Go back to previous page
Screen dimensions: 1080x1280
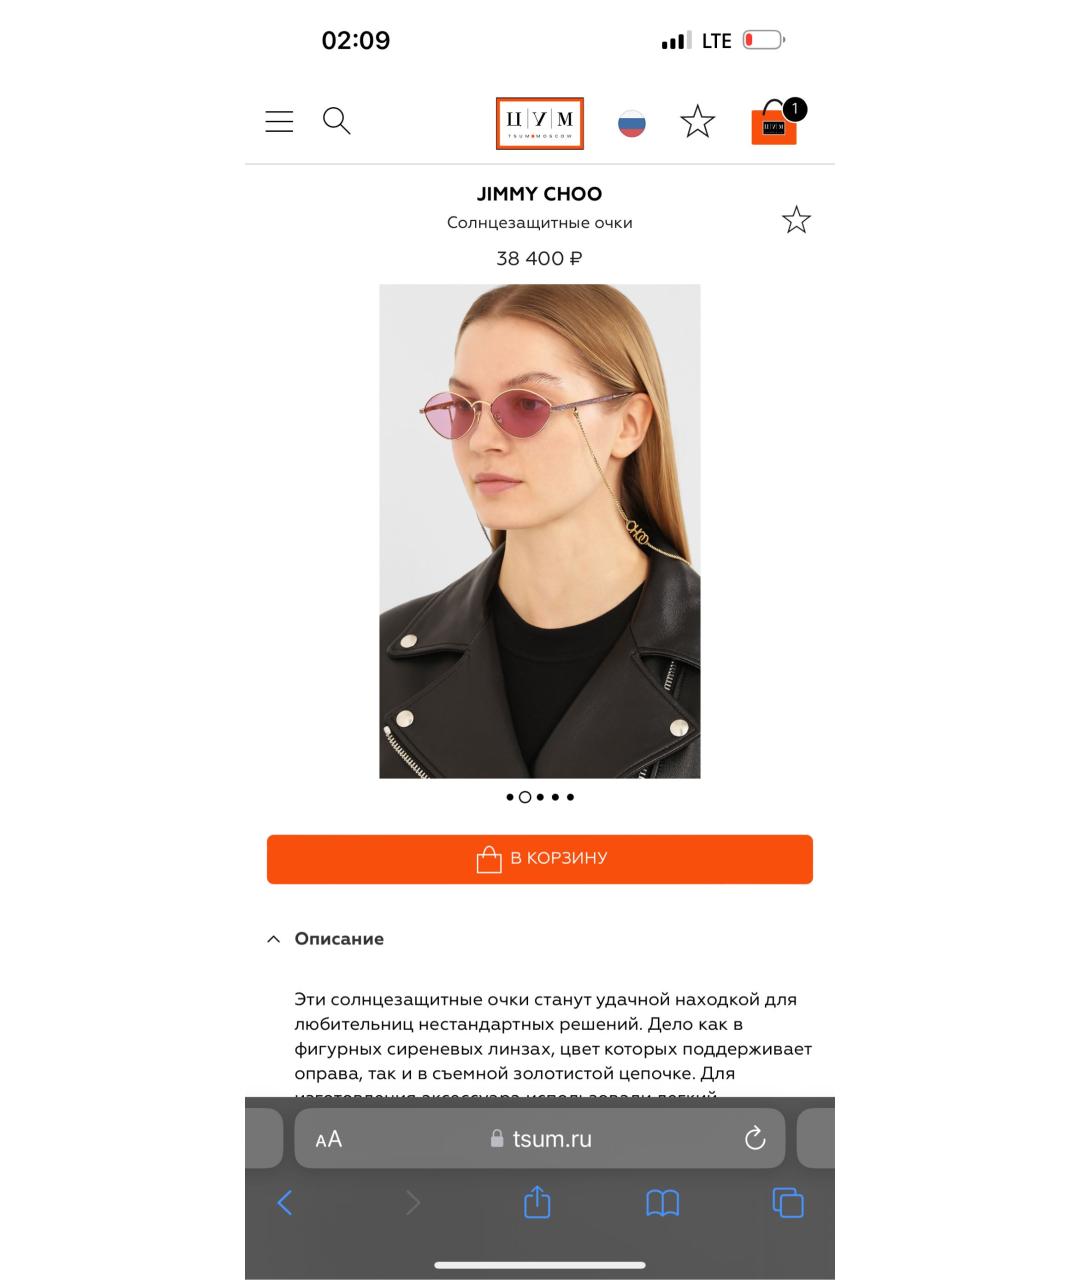285,1202
